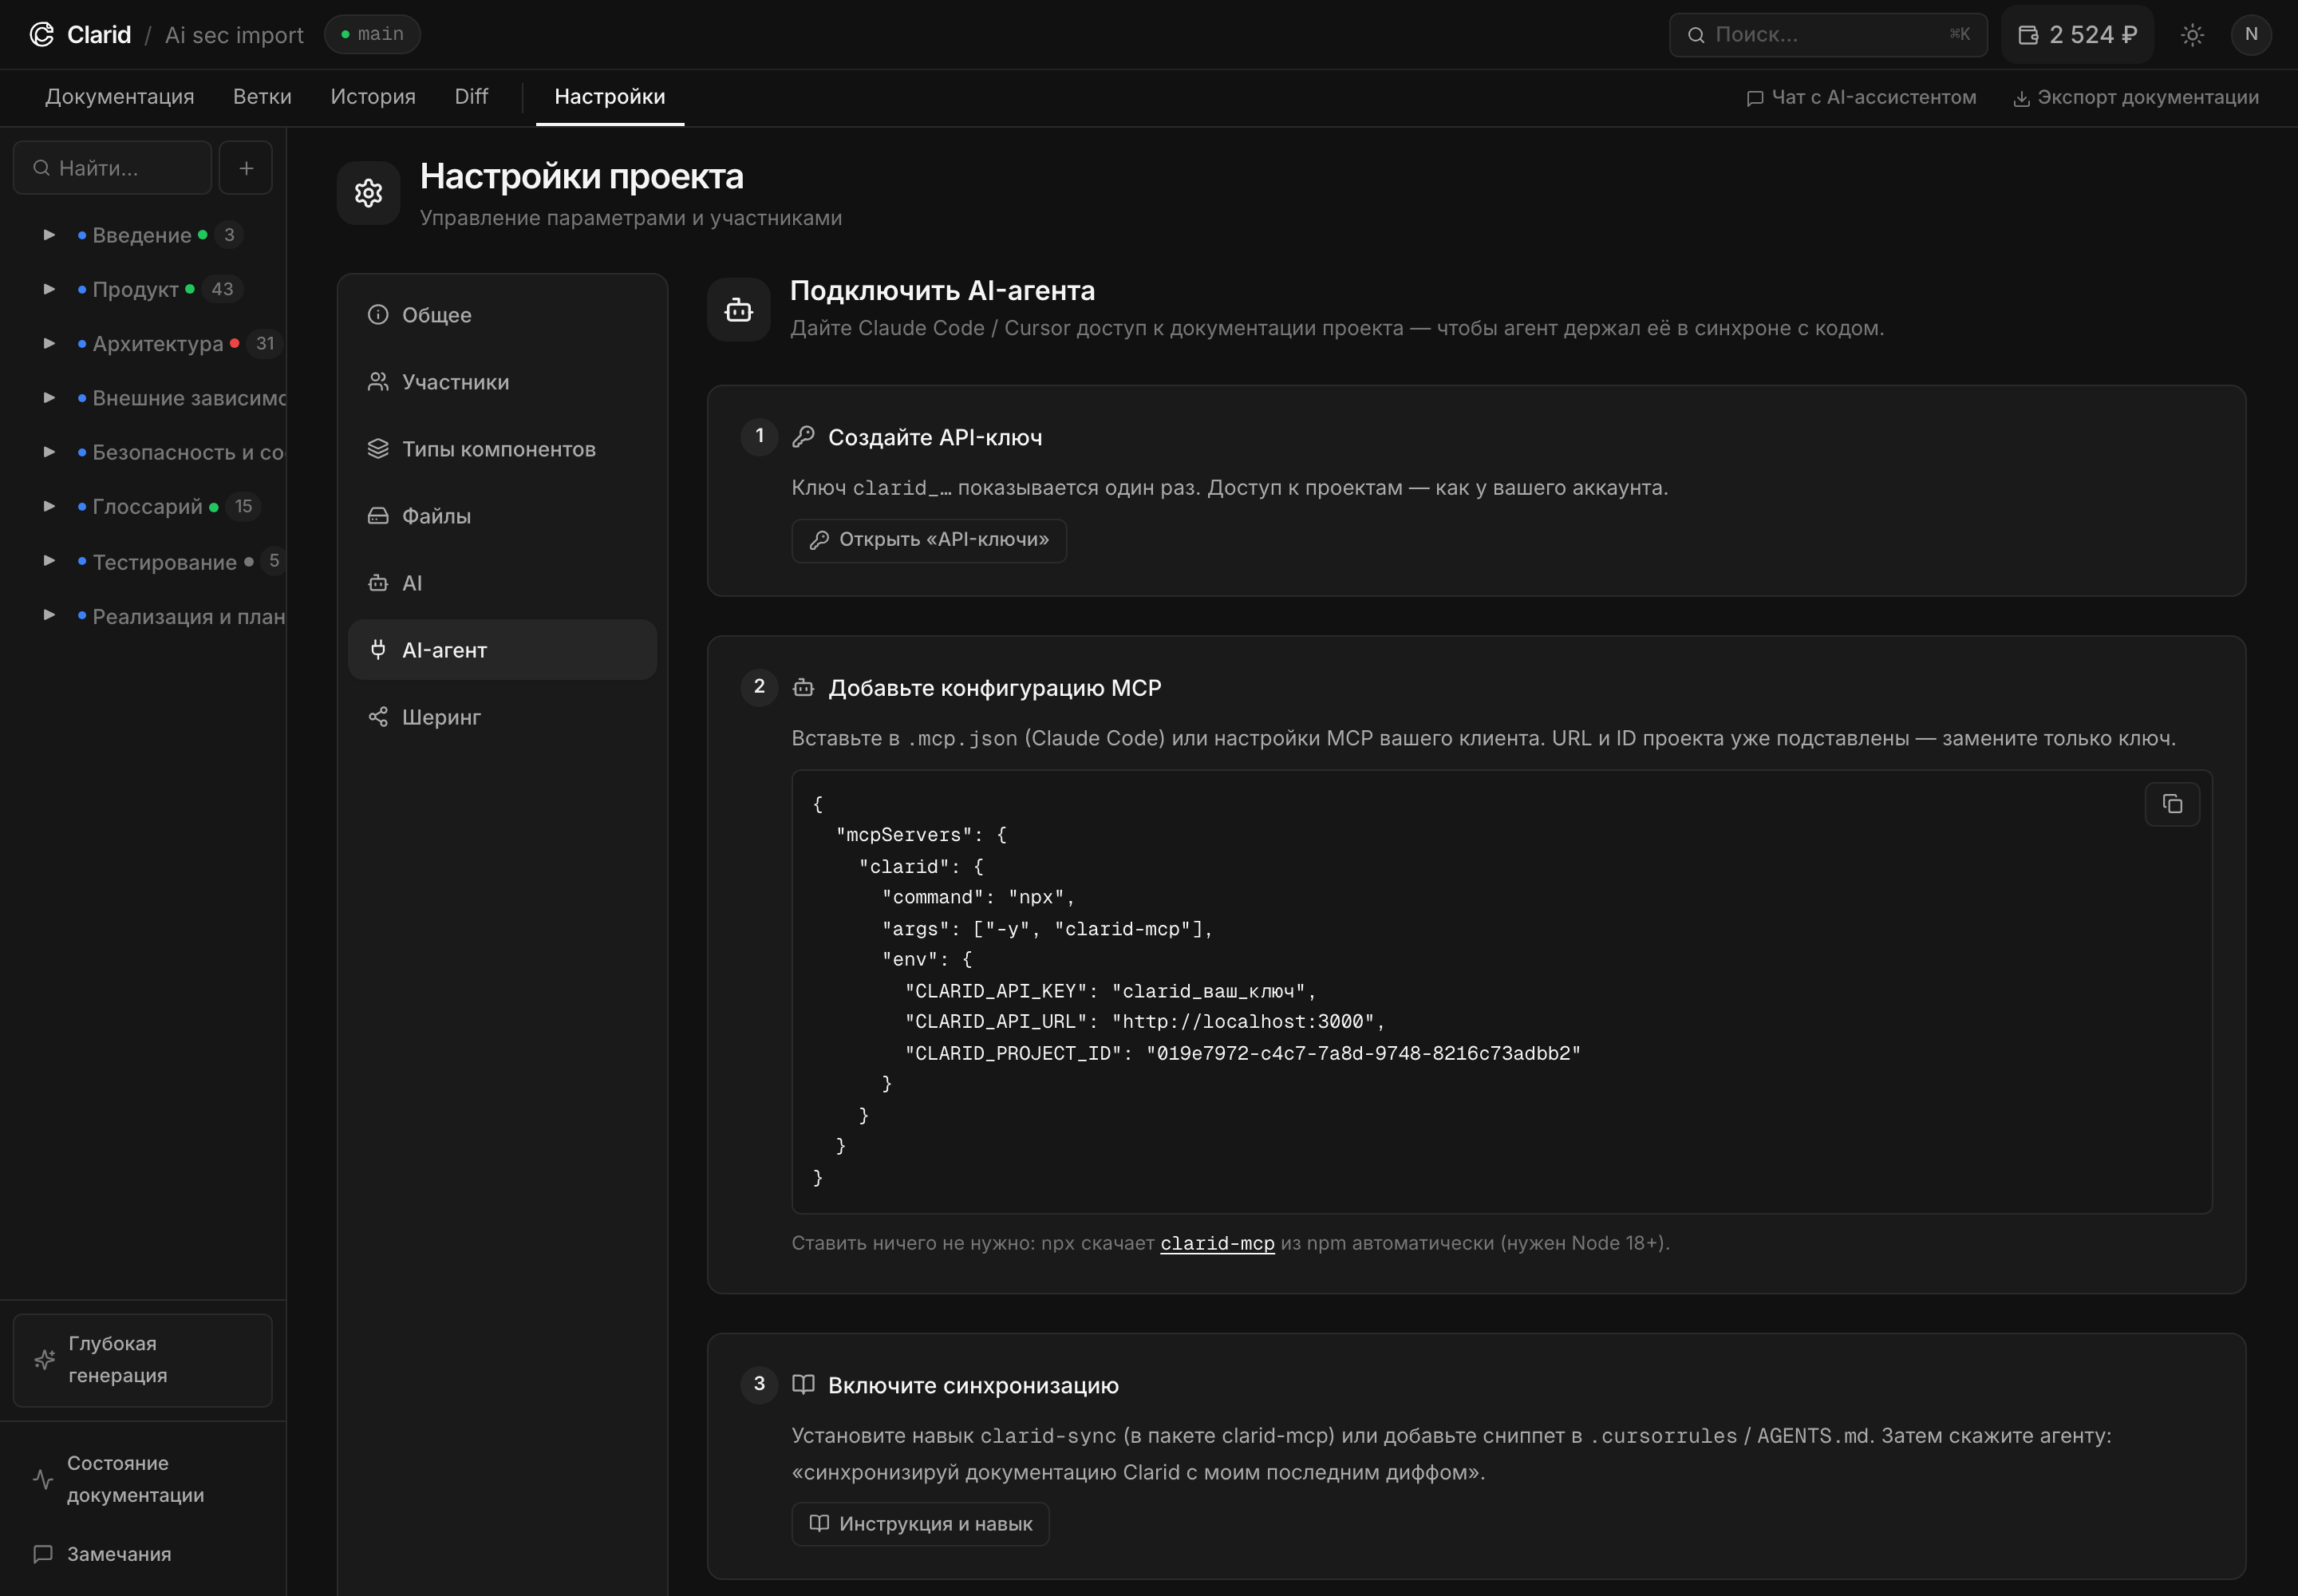Select the Архитектура tree item
This screenshot has height=1596, width=2298.
point(158,343)
